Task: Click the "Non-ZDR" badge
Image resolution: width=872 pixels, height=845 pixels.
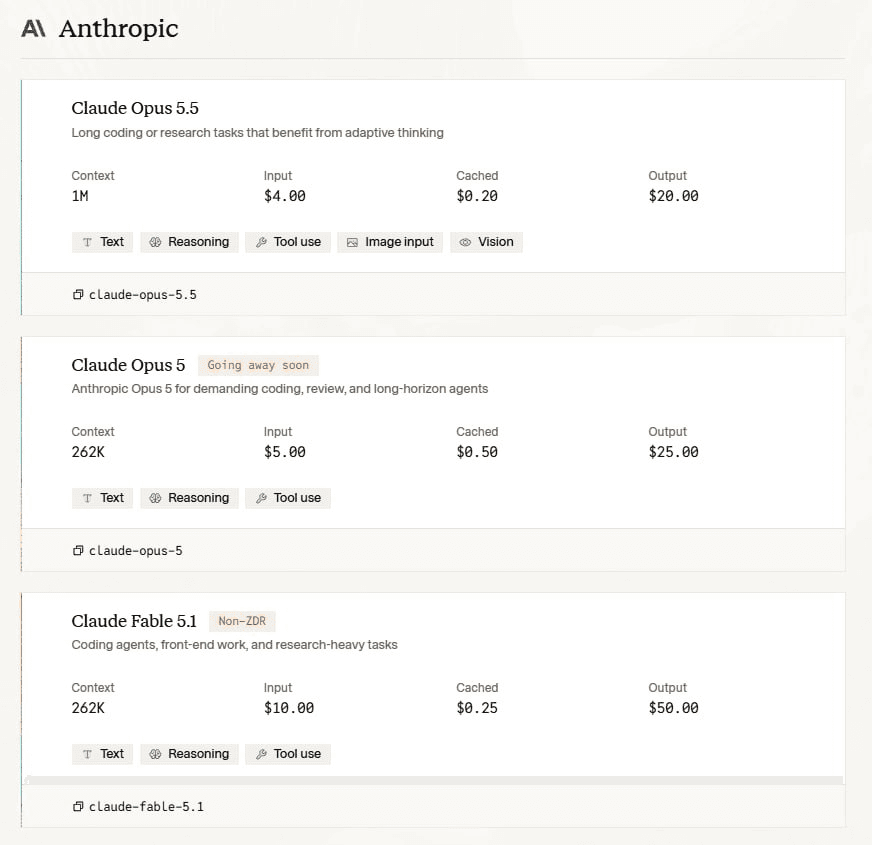Action: tap(242, 621)
